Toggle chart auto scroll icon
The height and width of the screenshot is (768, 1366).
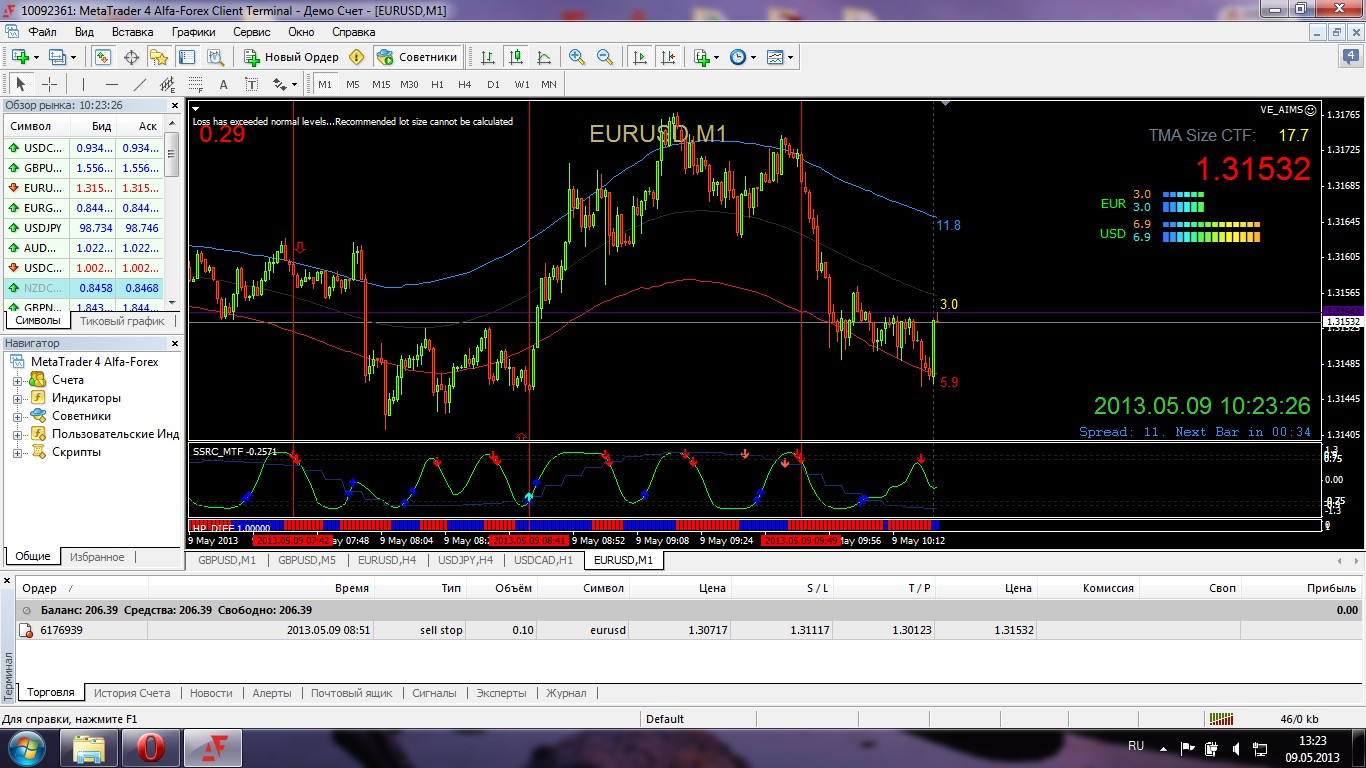point(640,57)
